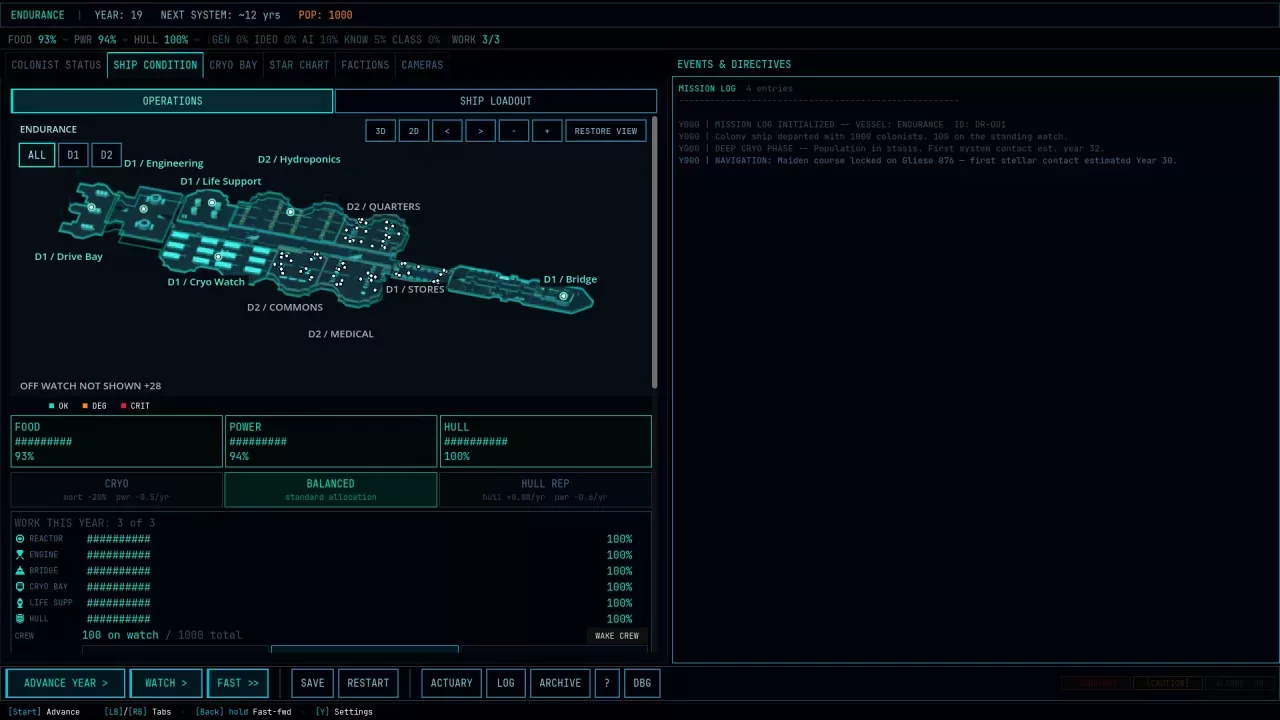
Task: Click the FOOD 93% gauge bar
Action: pos(117,441)
